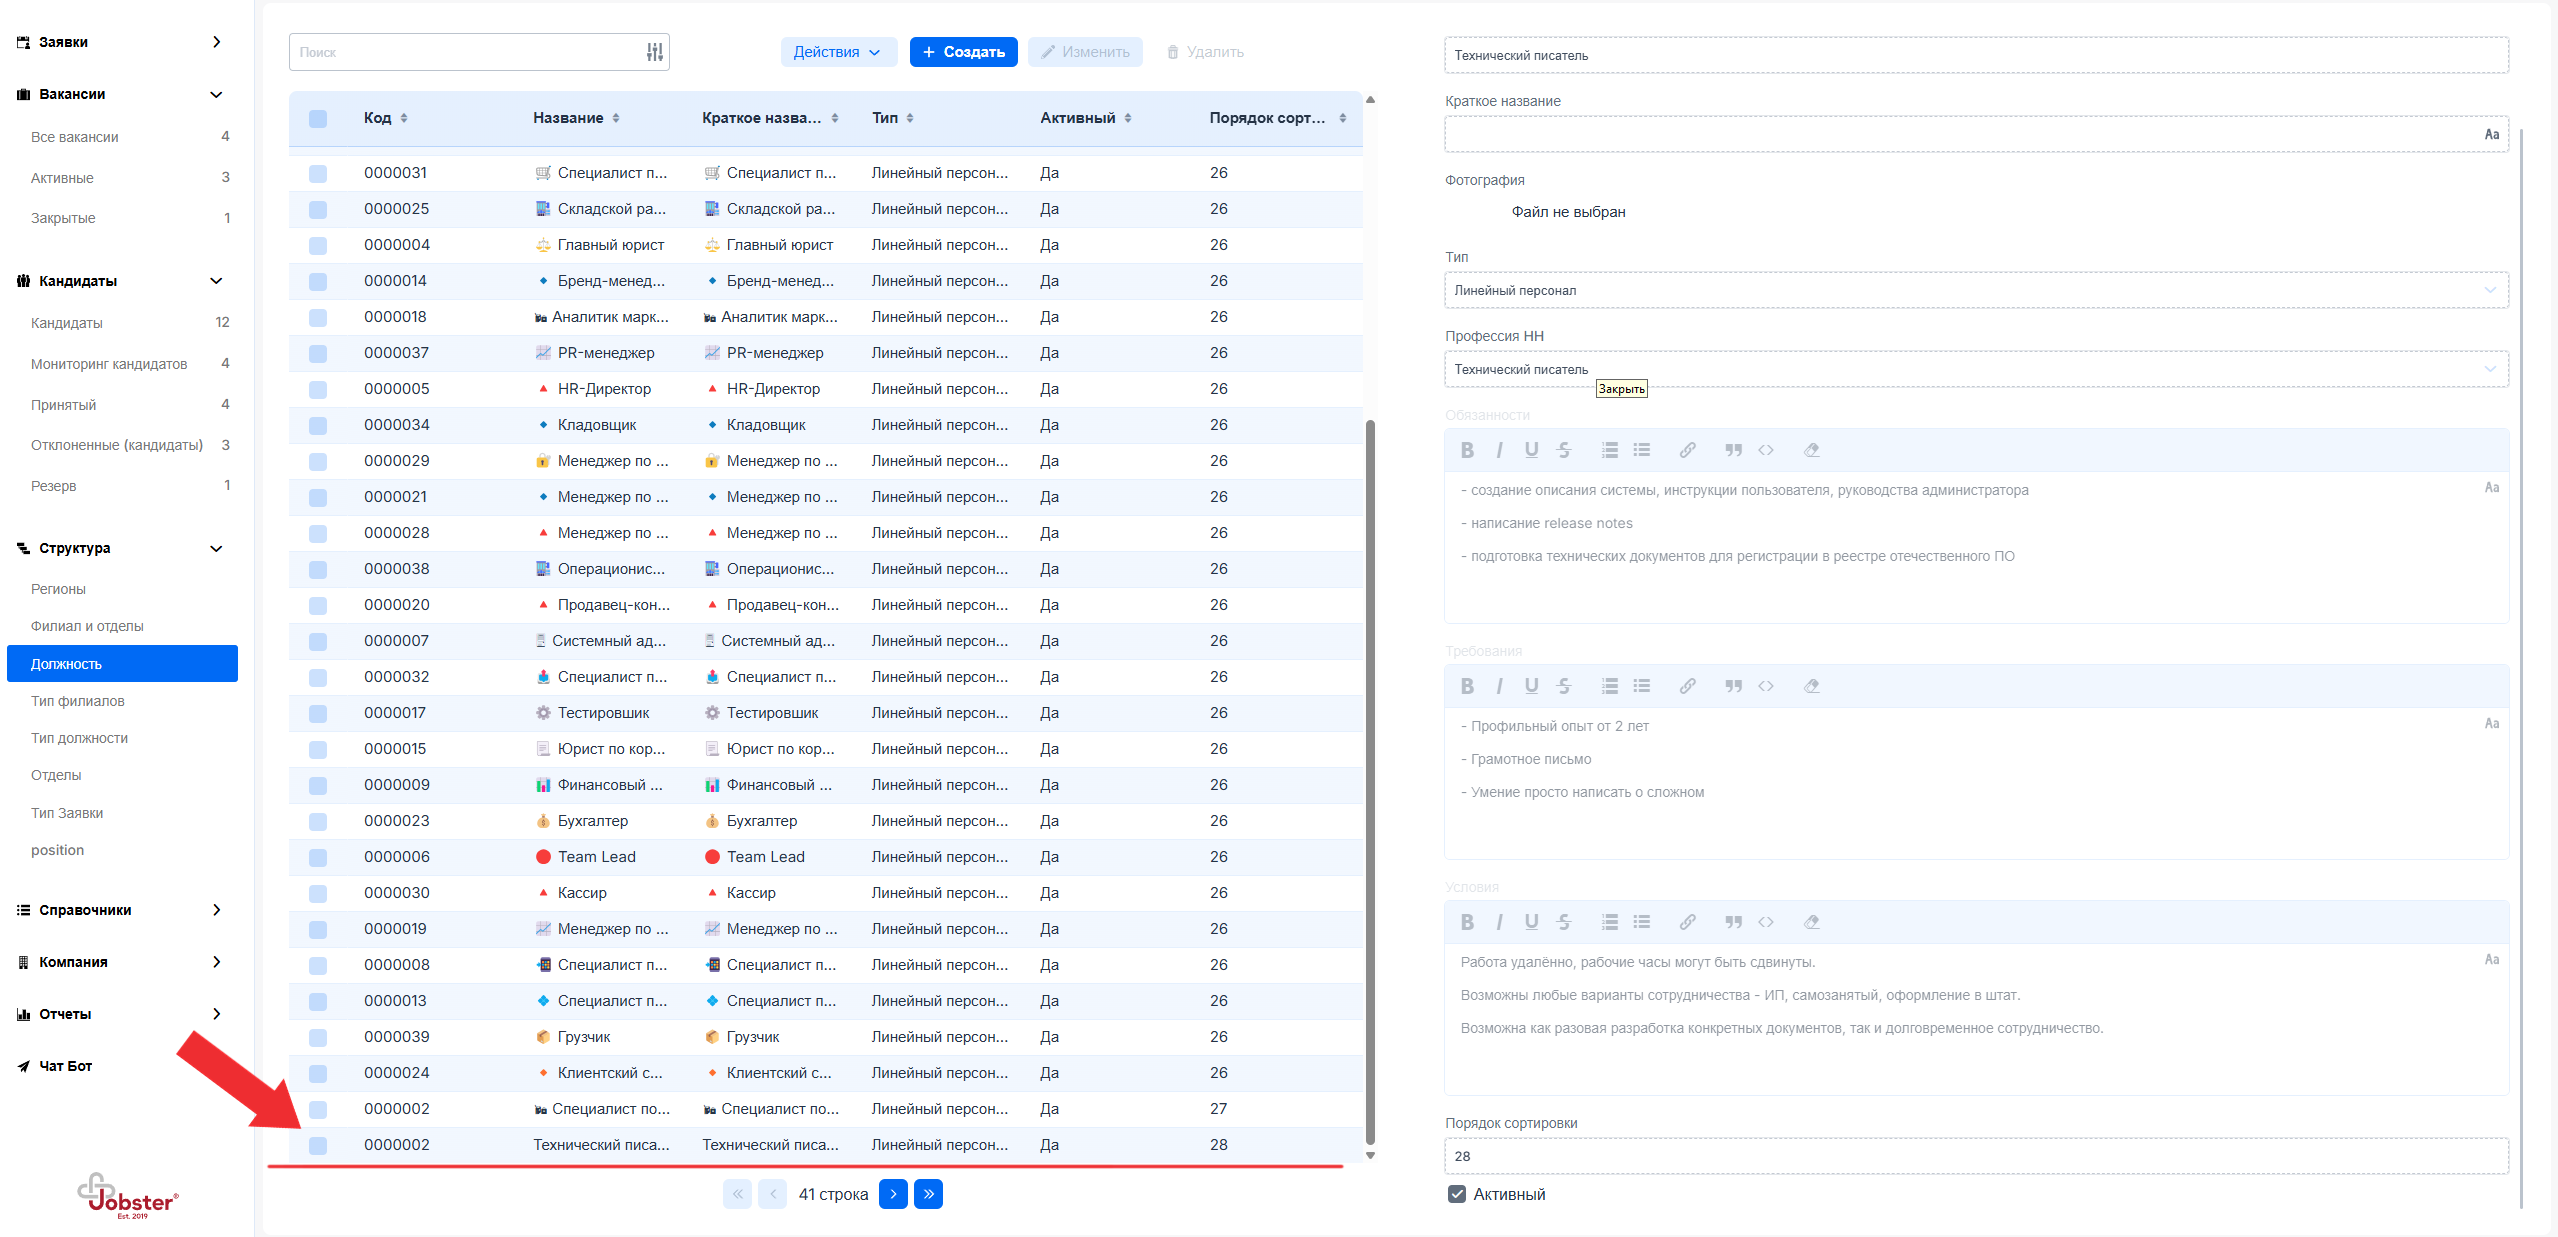Image resolution: width=2558 pixels, height=1237 pixels.
Task: Go to next page of table
Action: (893, 1194)
